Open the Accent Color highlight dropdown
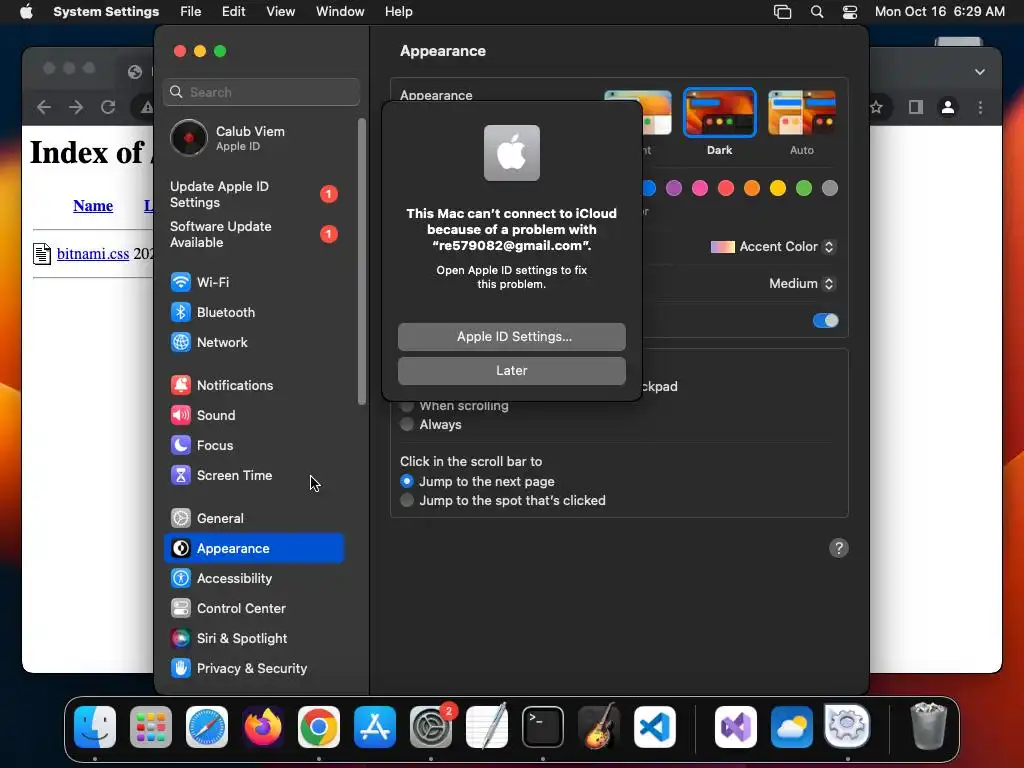The height and width of the screenshot is (768, 1024). click(773, 247)
